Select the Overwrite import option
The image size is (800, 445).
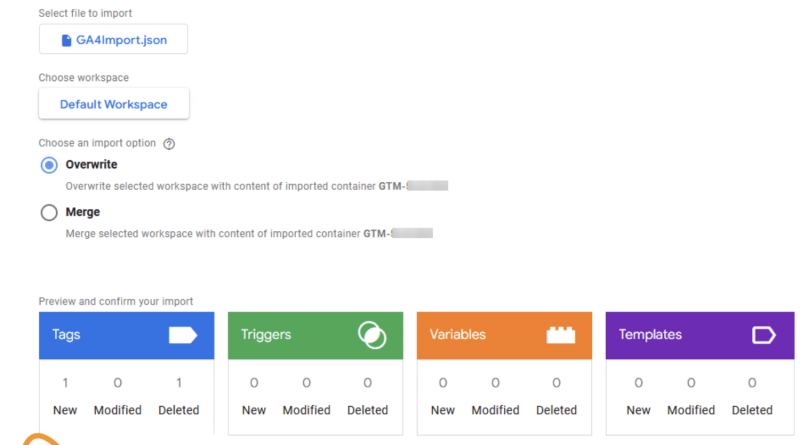click(x=49, y=165)
